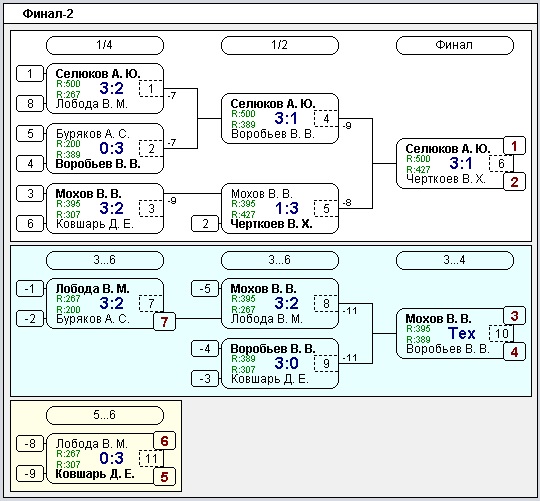
Task: Click the Тех result in 3...4 match
Action: (461, 333)
